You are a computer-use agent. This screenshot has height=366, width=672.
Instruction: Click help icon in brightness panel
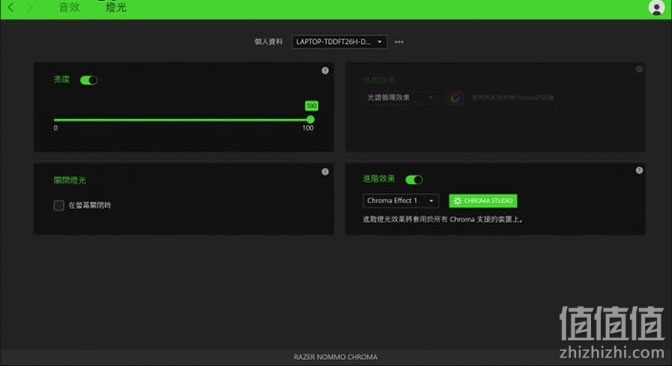pos(325,71)
